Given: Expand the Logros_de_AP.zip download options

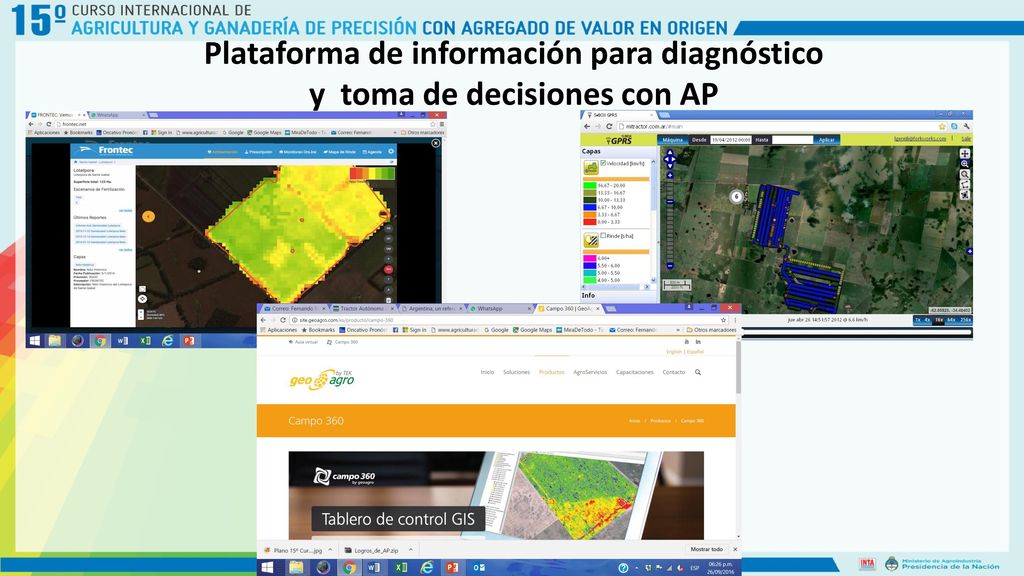Looking at the screenshot, I should (x=410, y=550).
